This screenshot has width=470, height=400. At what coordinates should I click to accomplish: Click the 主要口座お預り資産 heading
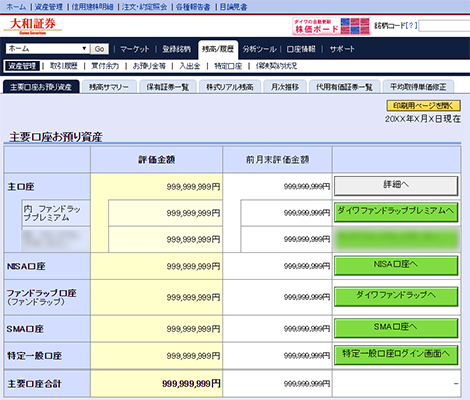click(56, 137)
